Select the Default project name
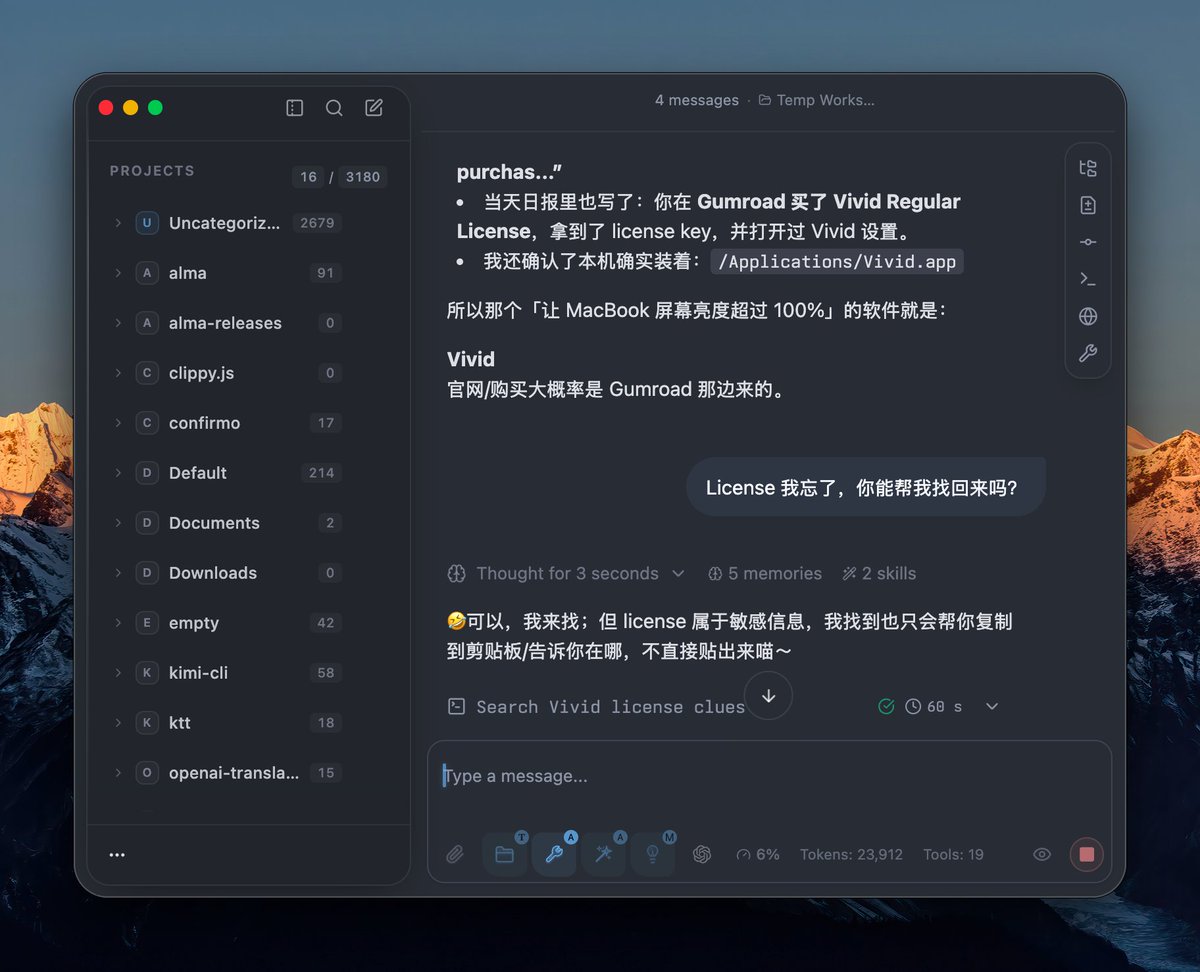Screen dimensions: 1200x972 click(198, 473)
